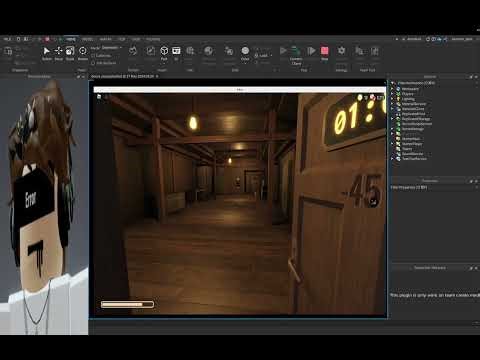Switch to the PLUGINS ribbon tab
The image size is (480, 360).
pos(153,39)
